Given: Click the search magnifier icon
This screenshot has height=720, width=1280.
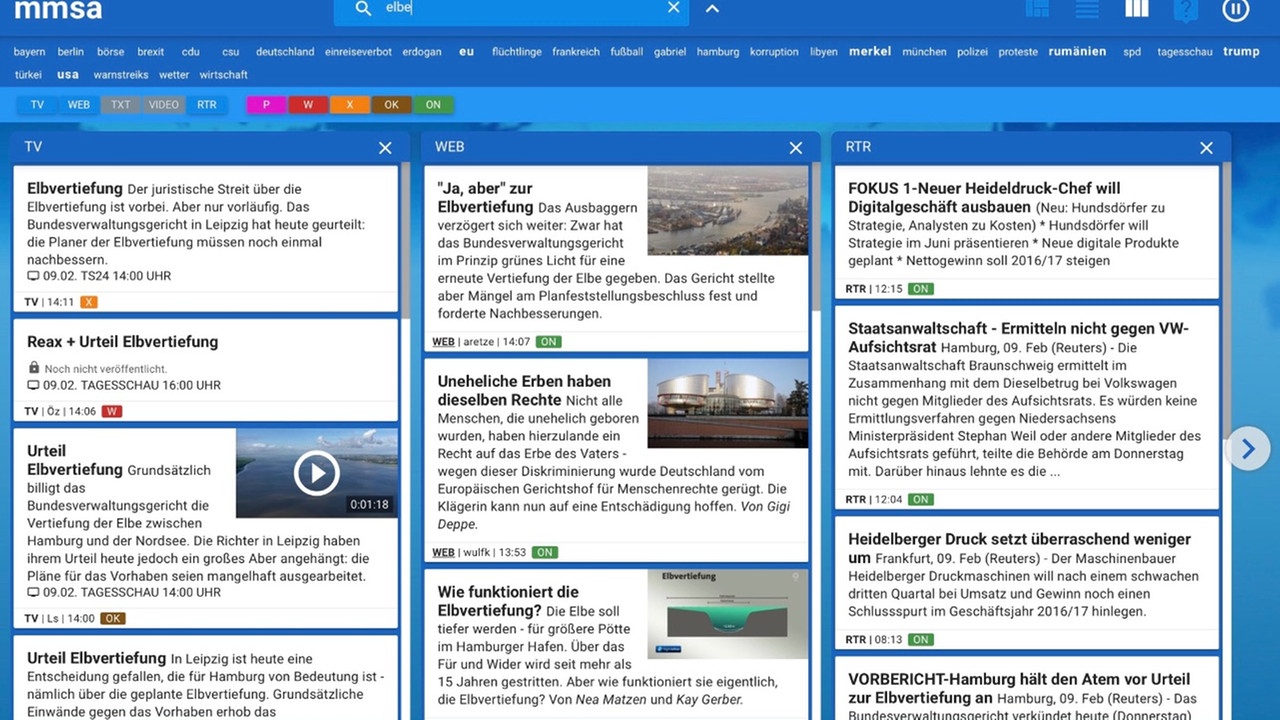Looking at the screenshot, I should point(363,8).
